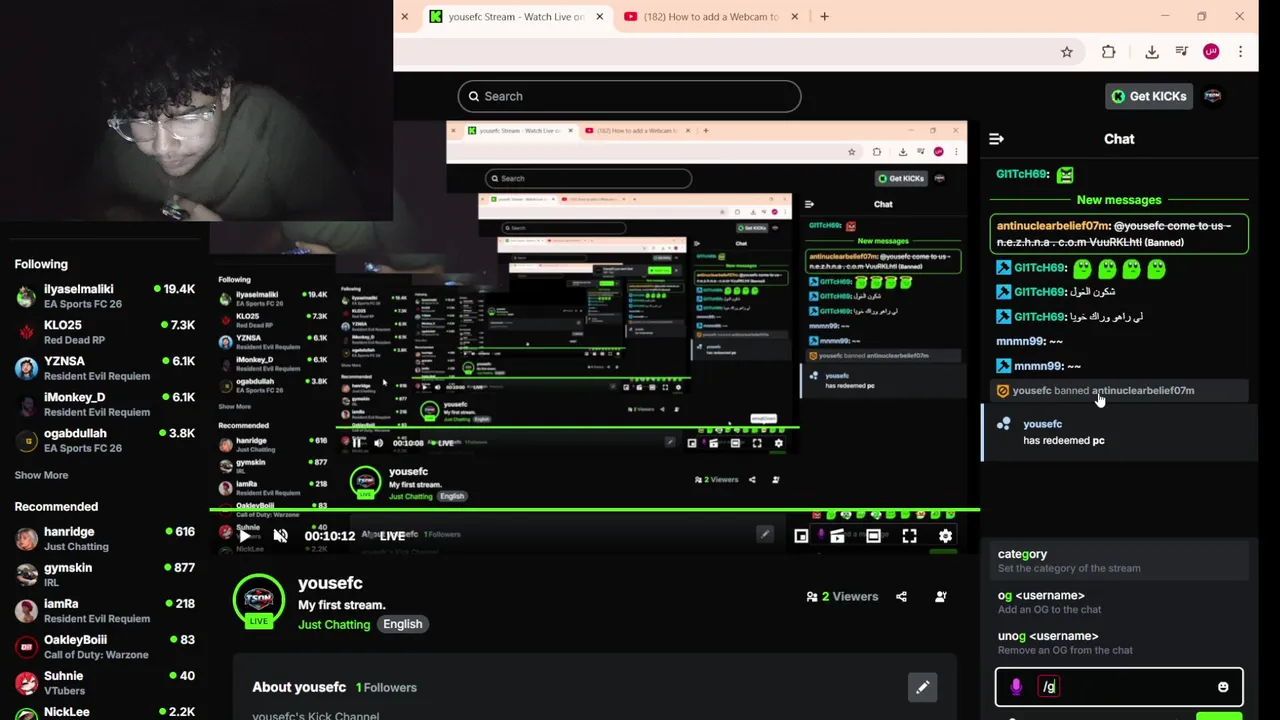1280x720 pixels.
Task: Click the Get KICKs button
Action: [x=1148, y=96]
